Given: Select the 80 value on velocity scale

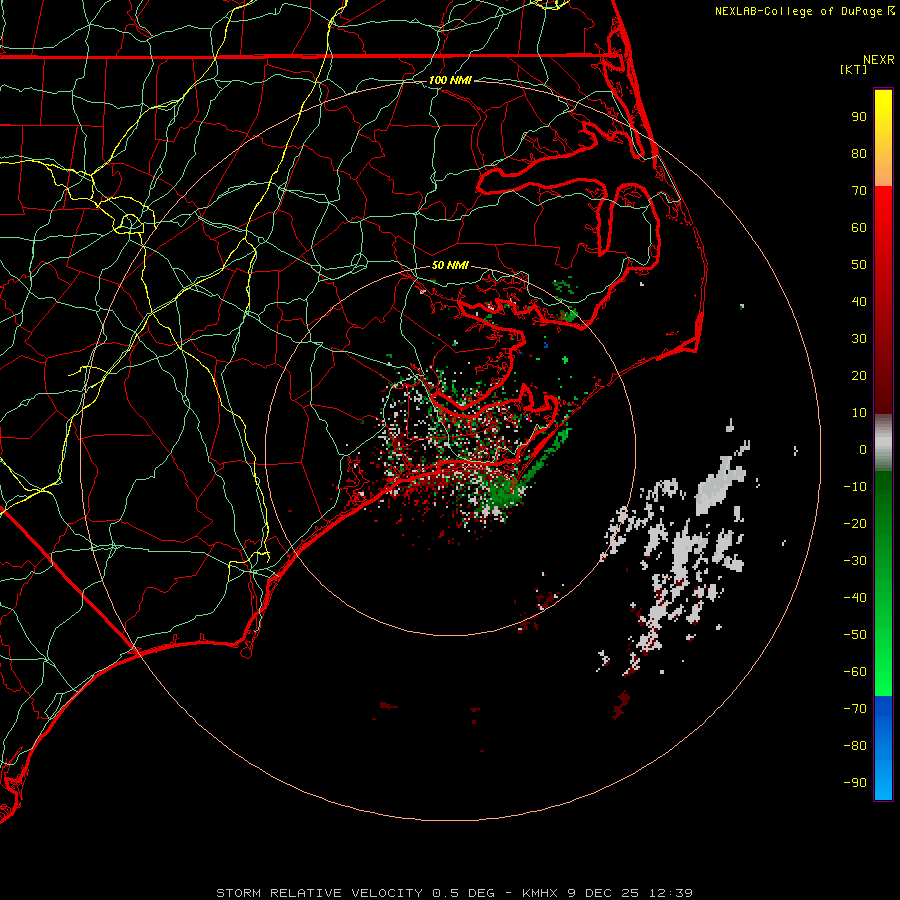Looking at the screenshot, I should click(859, 153).
